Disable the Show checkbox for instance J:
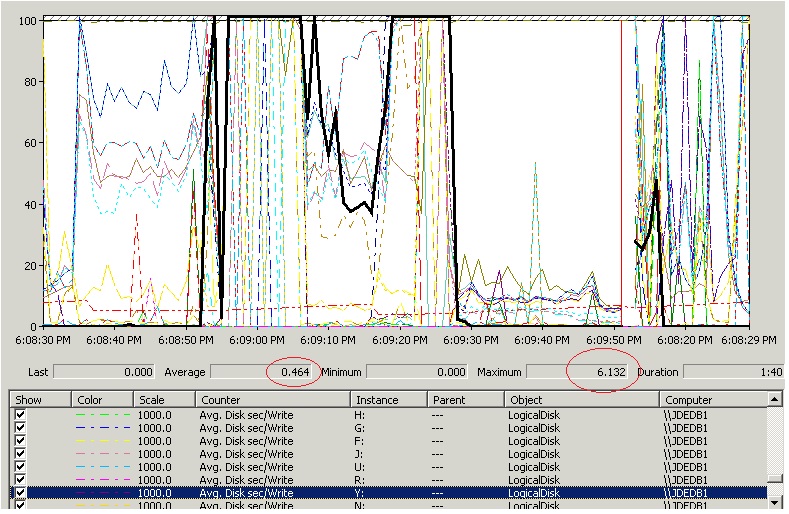Viewport: 789px width, 514px height. 20,454
